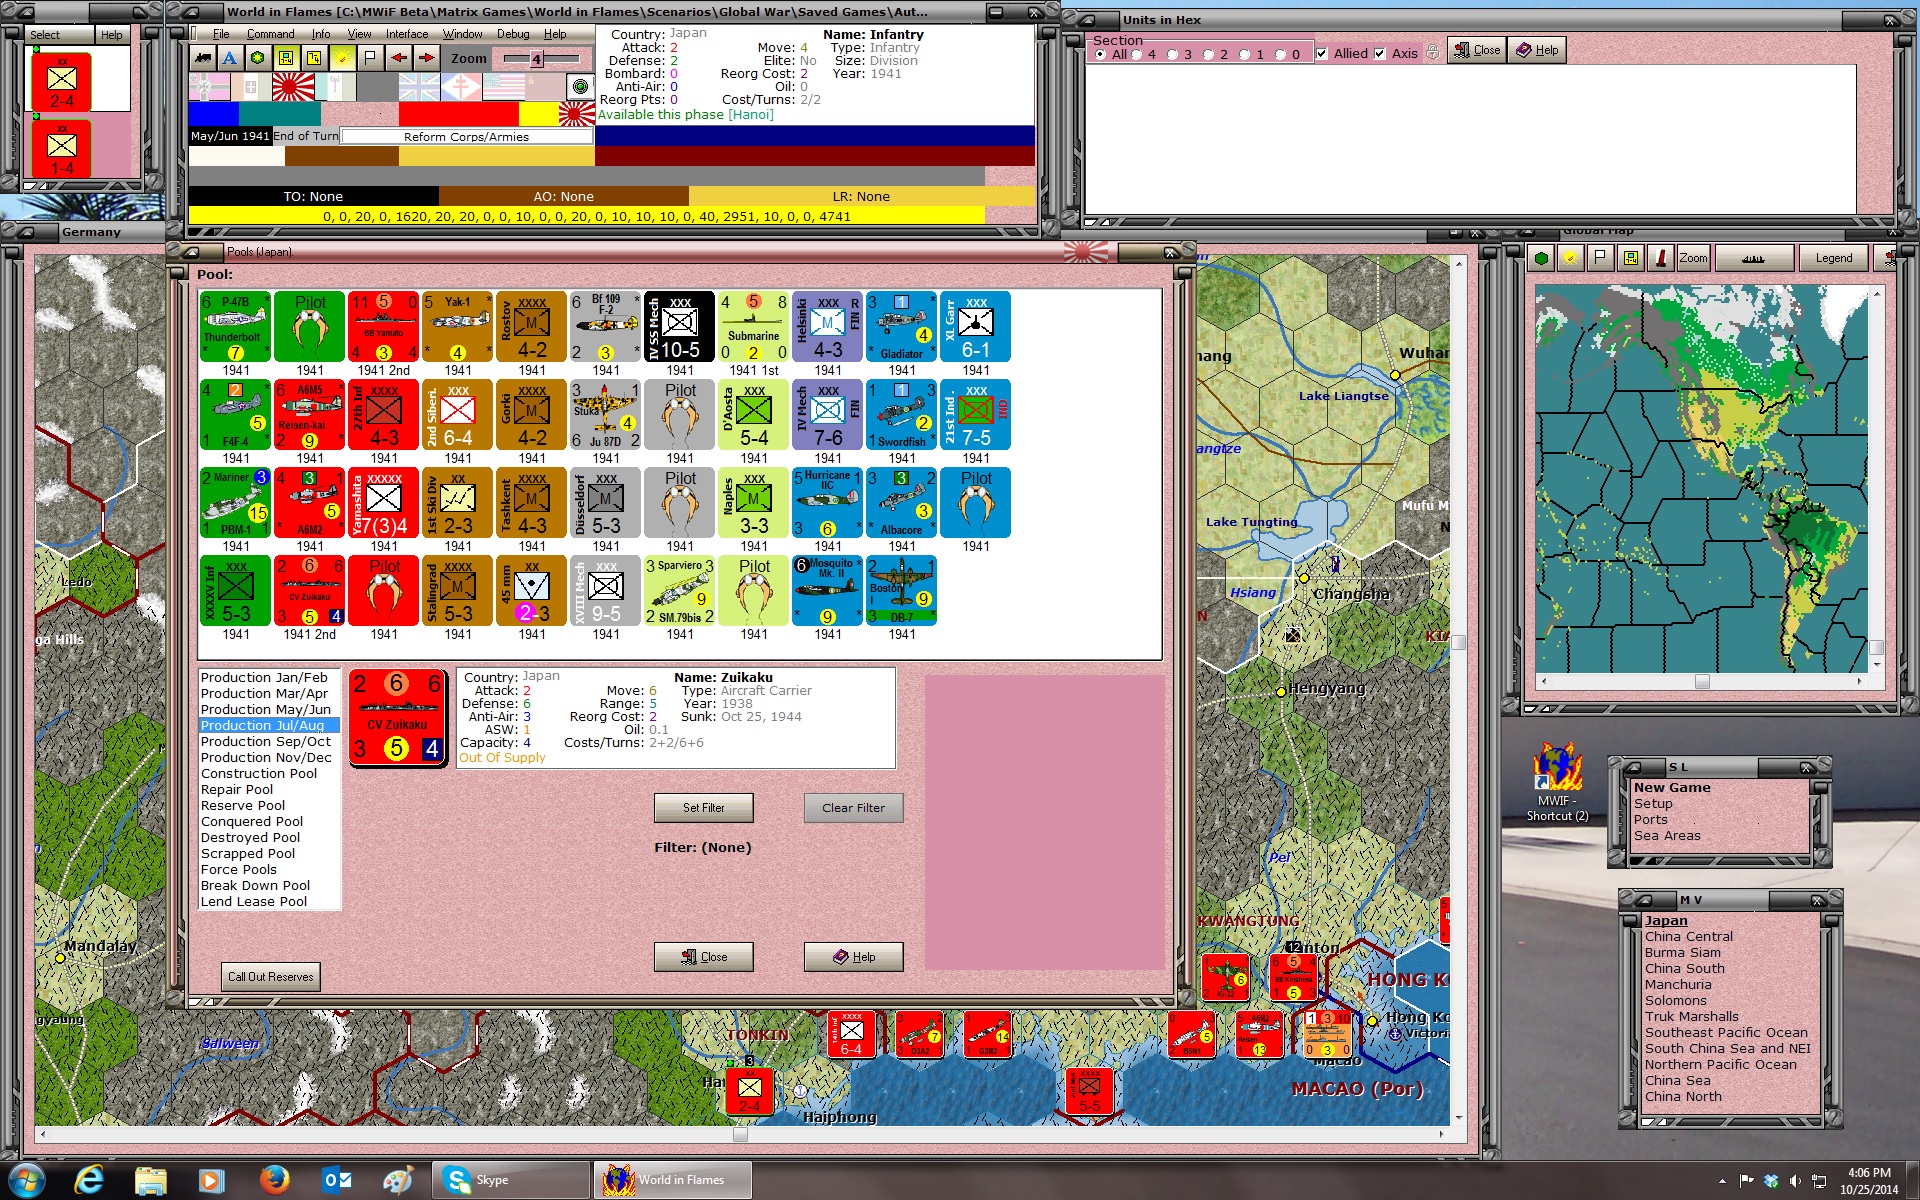Select Construction Pool in list

coord(259,774)
